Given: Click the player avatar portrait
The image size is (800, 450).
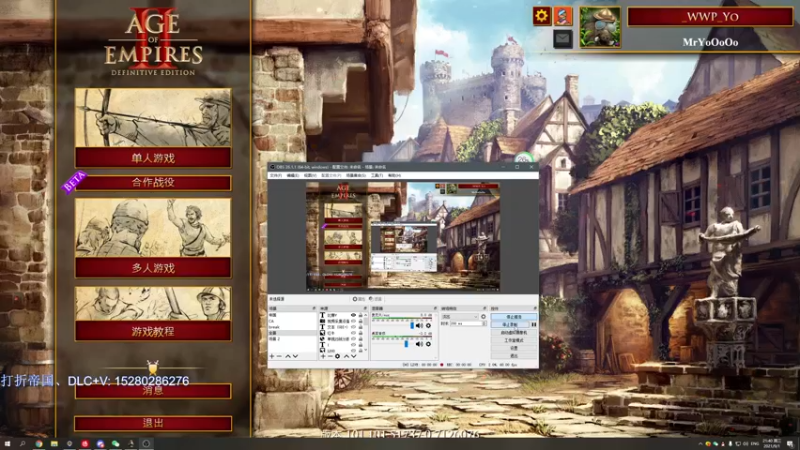Looking at the screenshot, I should point(600,27).
